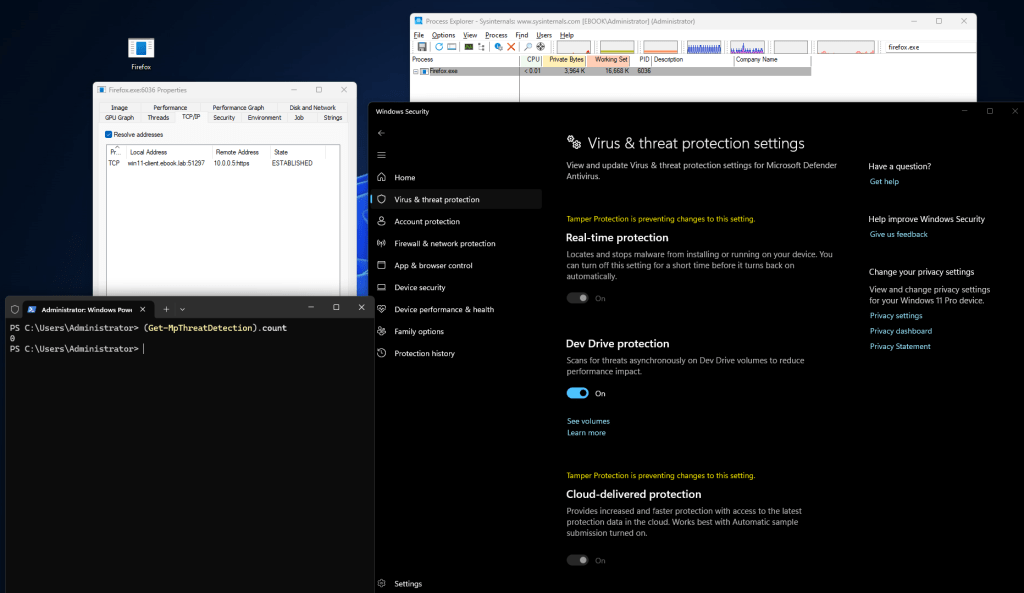Uncheck the Resolve addresses checkbox
This screenshot has width=1024, height=593.
click(x=109, y=134)
